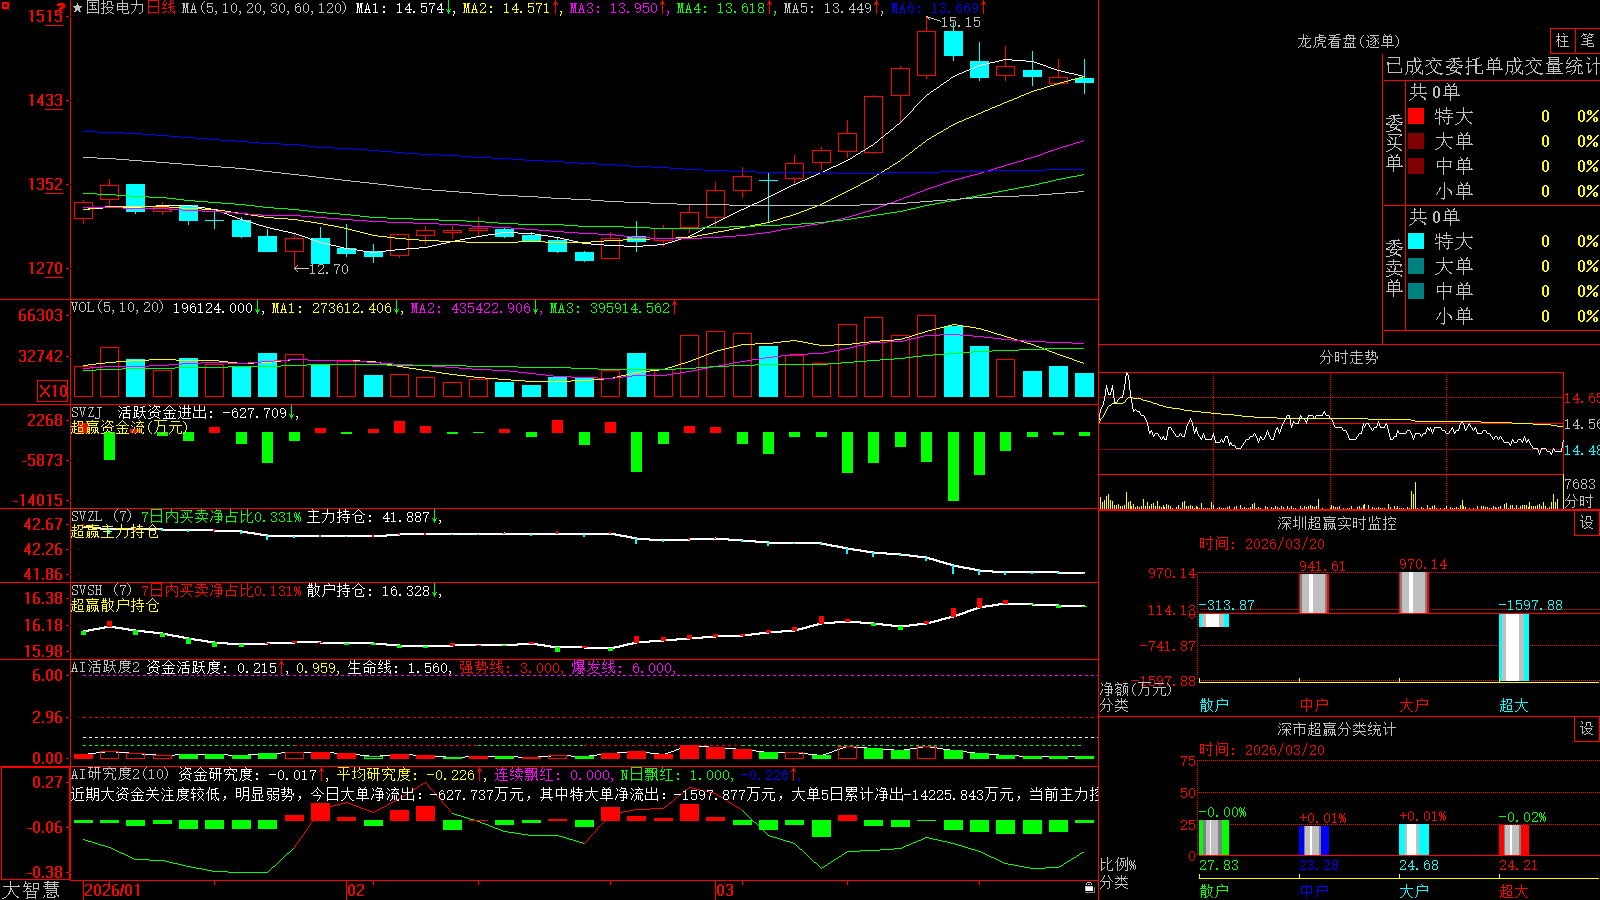Viewport: 1600px width, 900px height.
Task: Click the 散户 bar labeled -313.87
Action: [x=1214, y=620]
